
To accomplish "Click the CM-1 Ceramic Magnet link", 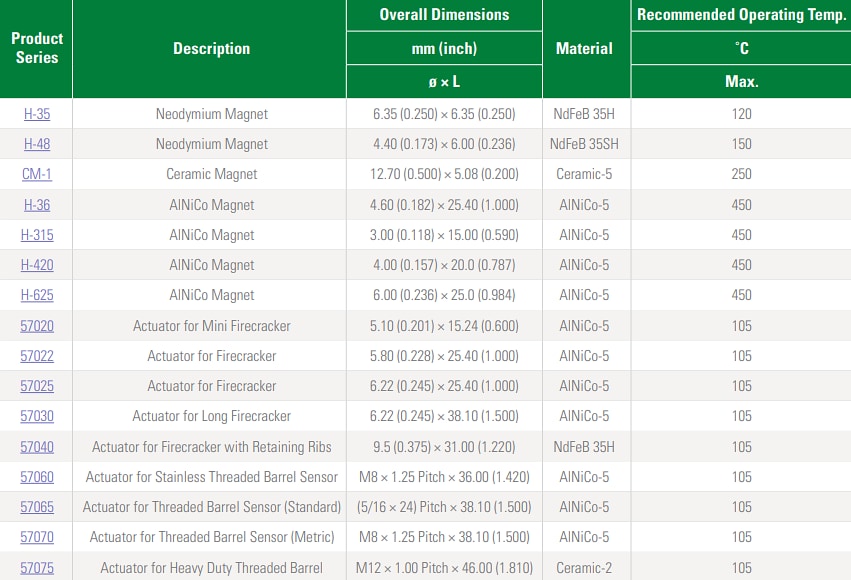I will (36, 174).
